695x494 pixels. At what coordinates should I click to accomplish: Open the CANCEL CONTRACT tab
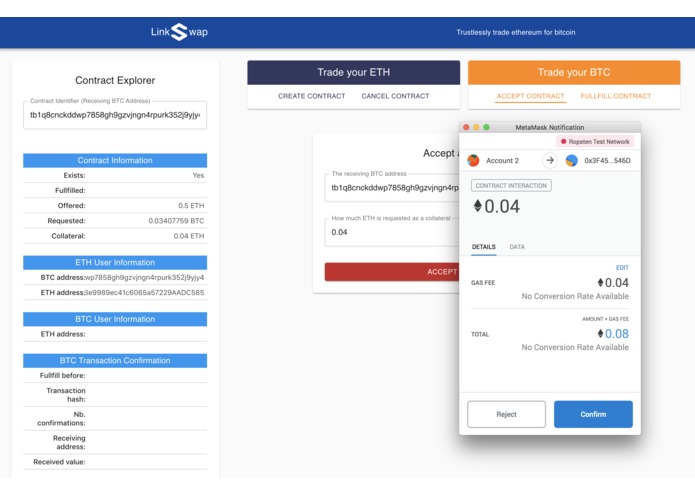pyautogui.click(x=395, y=96)
